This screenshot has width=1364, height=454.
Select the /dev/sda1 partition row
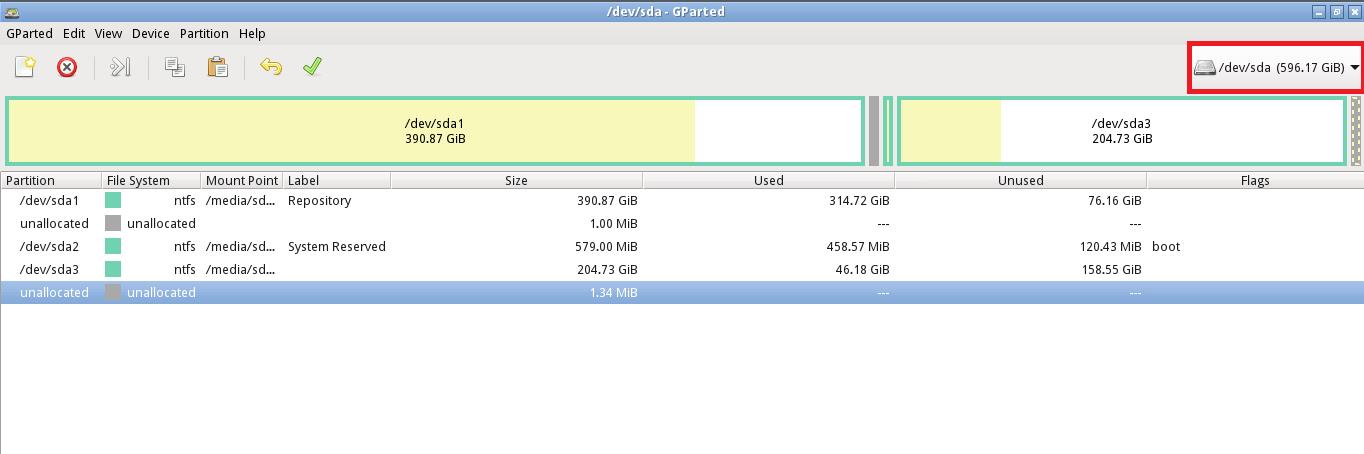click(682, 200)
